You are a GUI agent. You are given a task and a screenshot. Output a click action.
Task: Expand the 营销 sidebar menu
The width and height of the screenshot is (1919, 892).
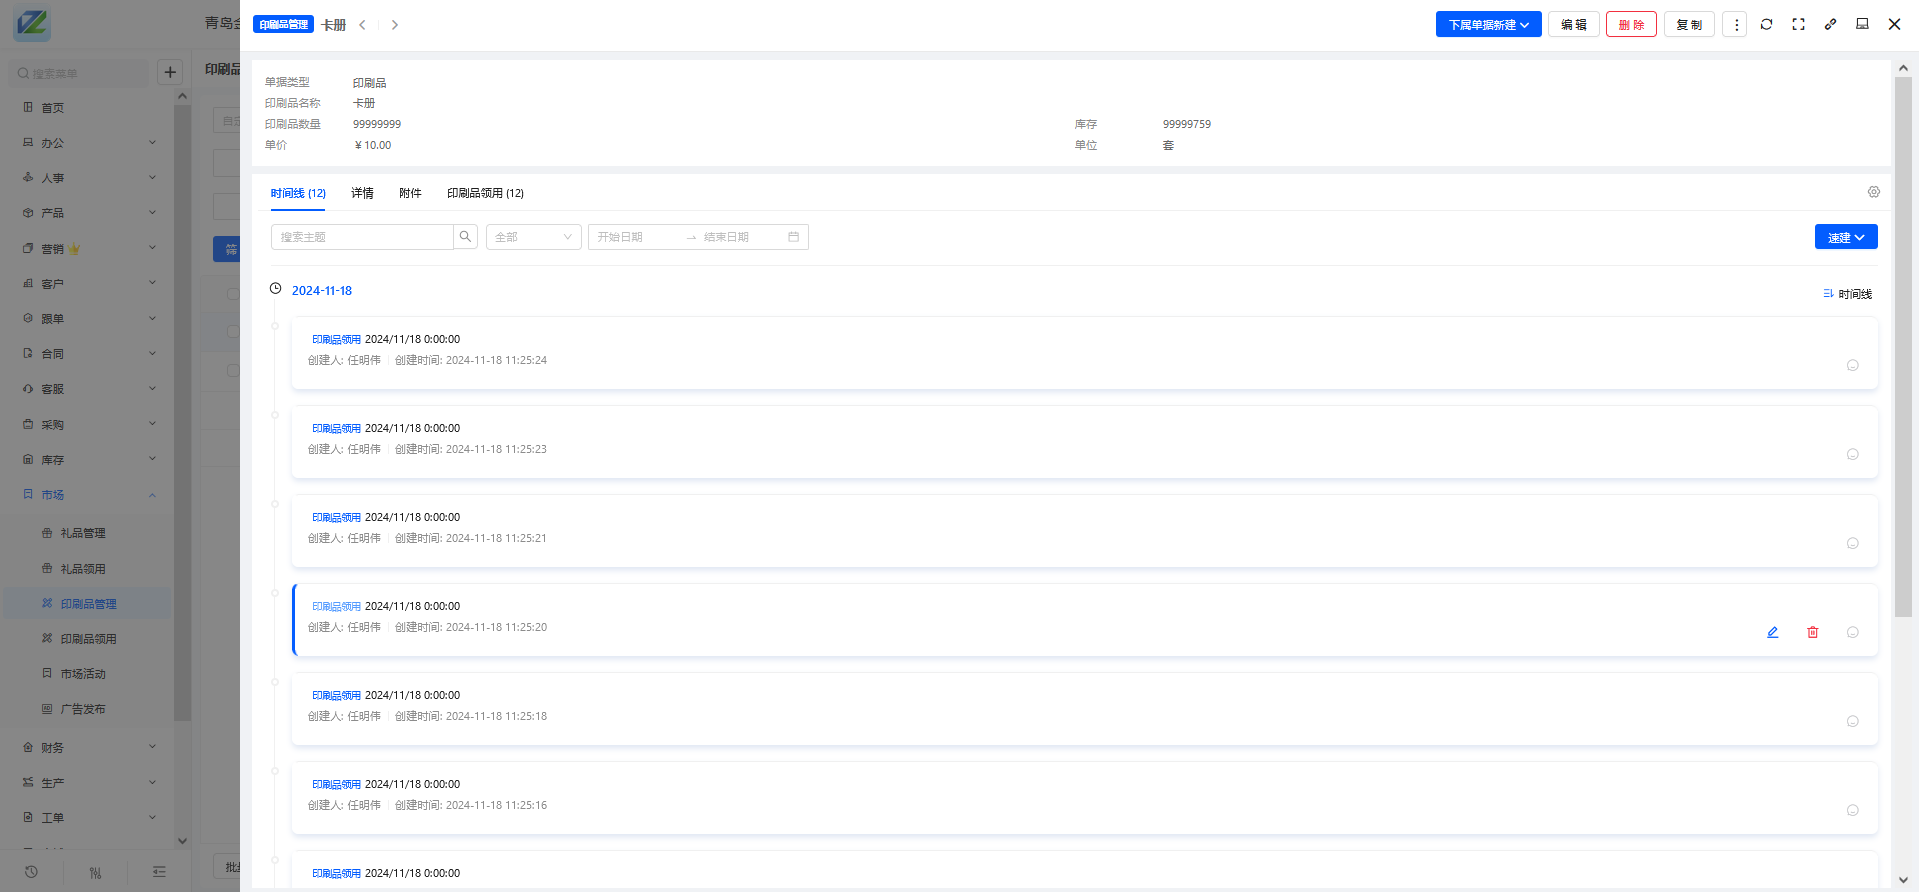tap(88, 249)
